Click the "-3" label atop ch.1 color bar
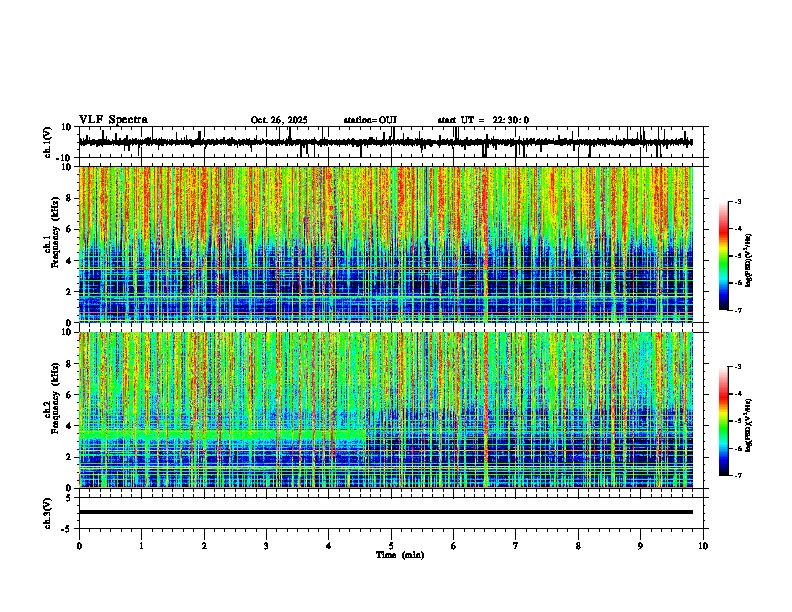 738,201
